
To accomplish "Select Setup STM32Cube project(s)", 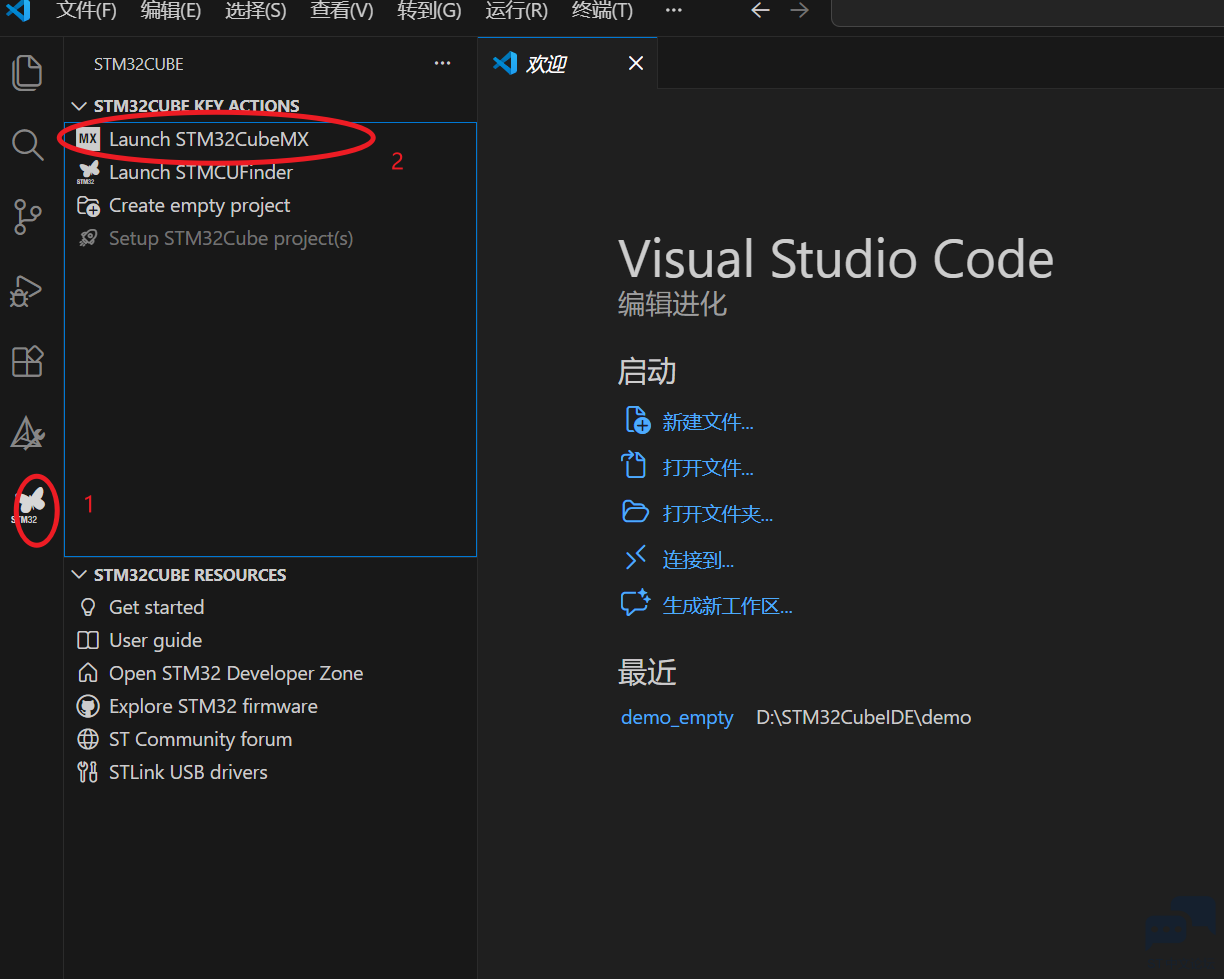I will coord(270,238).
